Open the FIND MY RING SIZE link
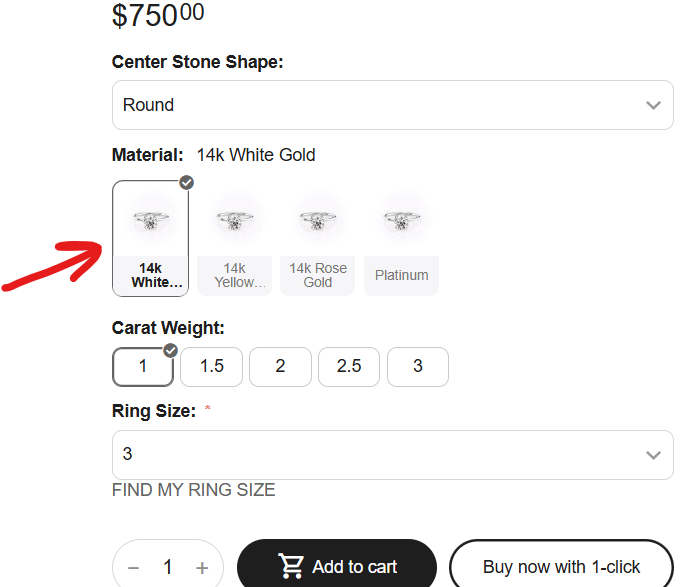This screenshot has width=687, height=587. click(194, 490)
